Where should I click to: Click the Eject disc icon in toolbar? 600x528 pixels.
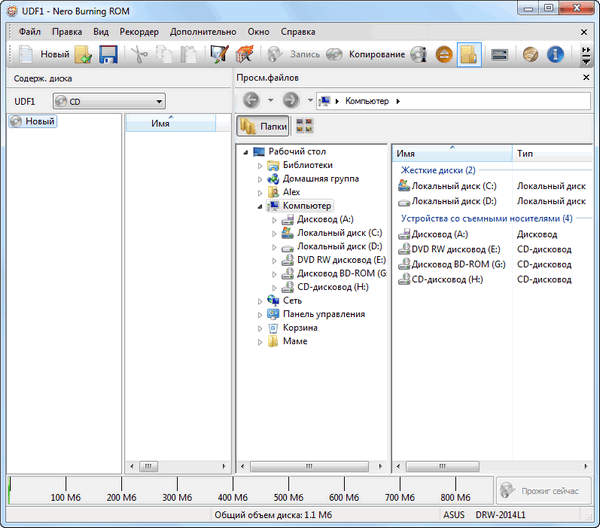[x=445, y=54]
